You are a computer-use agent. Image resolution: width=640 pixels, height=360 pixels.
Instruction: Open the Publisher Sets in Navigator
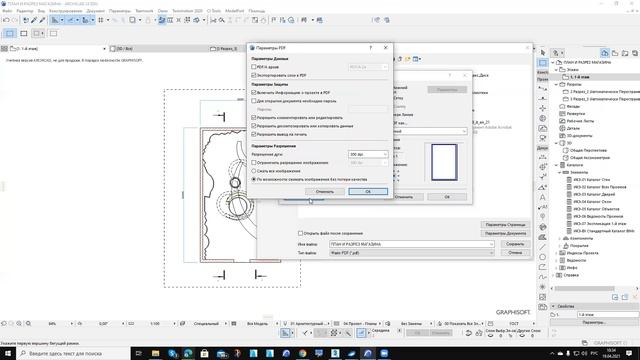(x=635, y=53)
